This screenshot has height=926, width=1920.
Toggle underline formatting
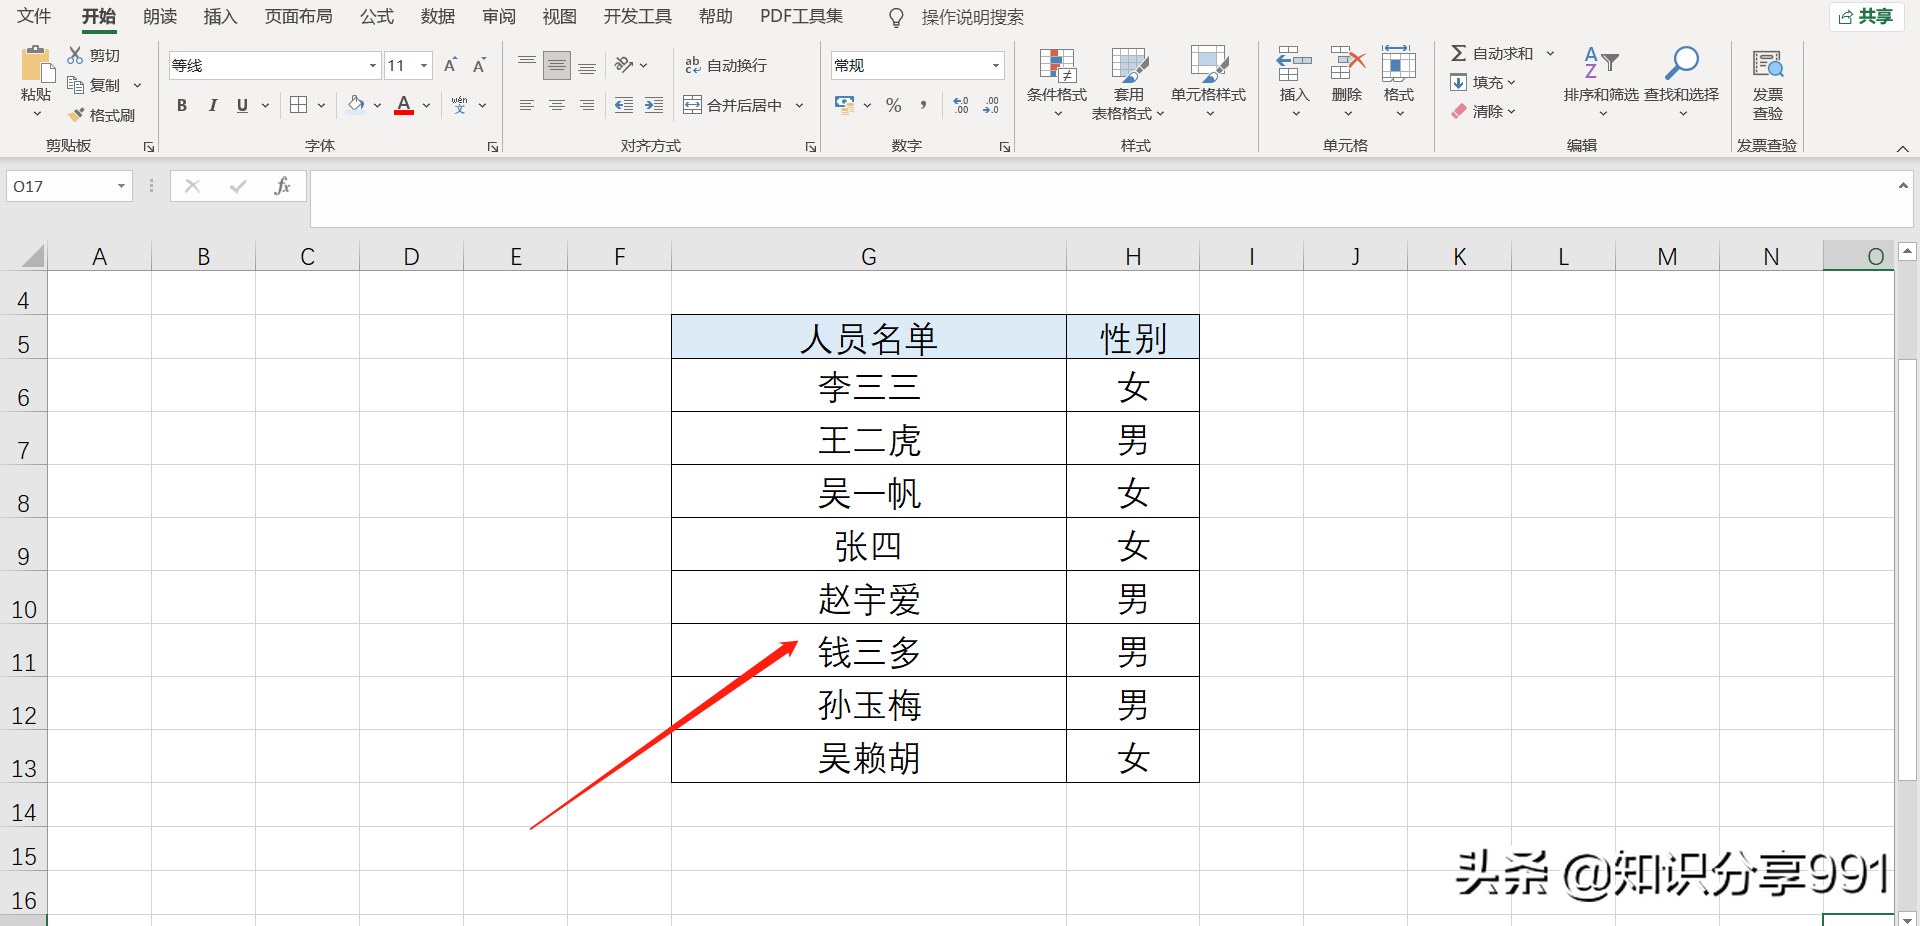(242, 105)
